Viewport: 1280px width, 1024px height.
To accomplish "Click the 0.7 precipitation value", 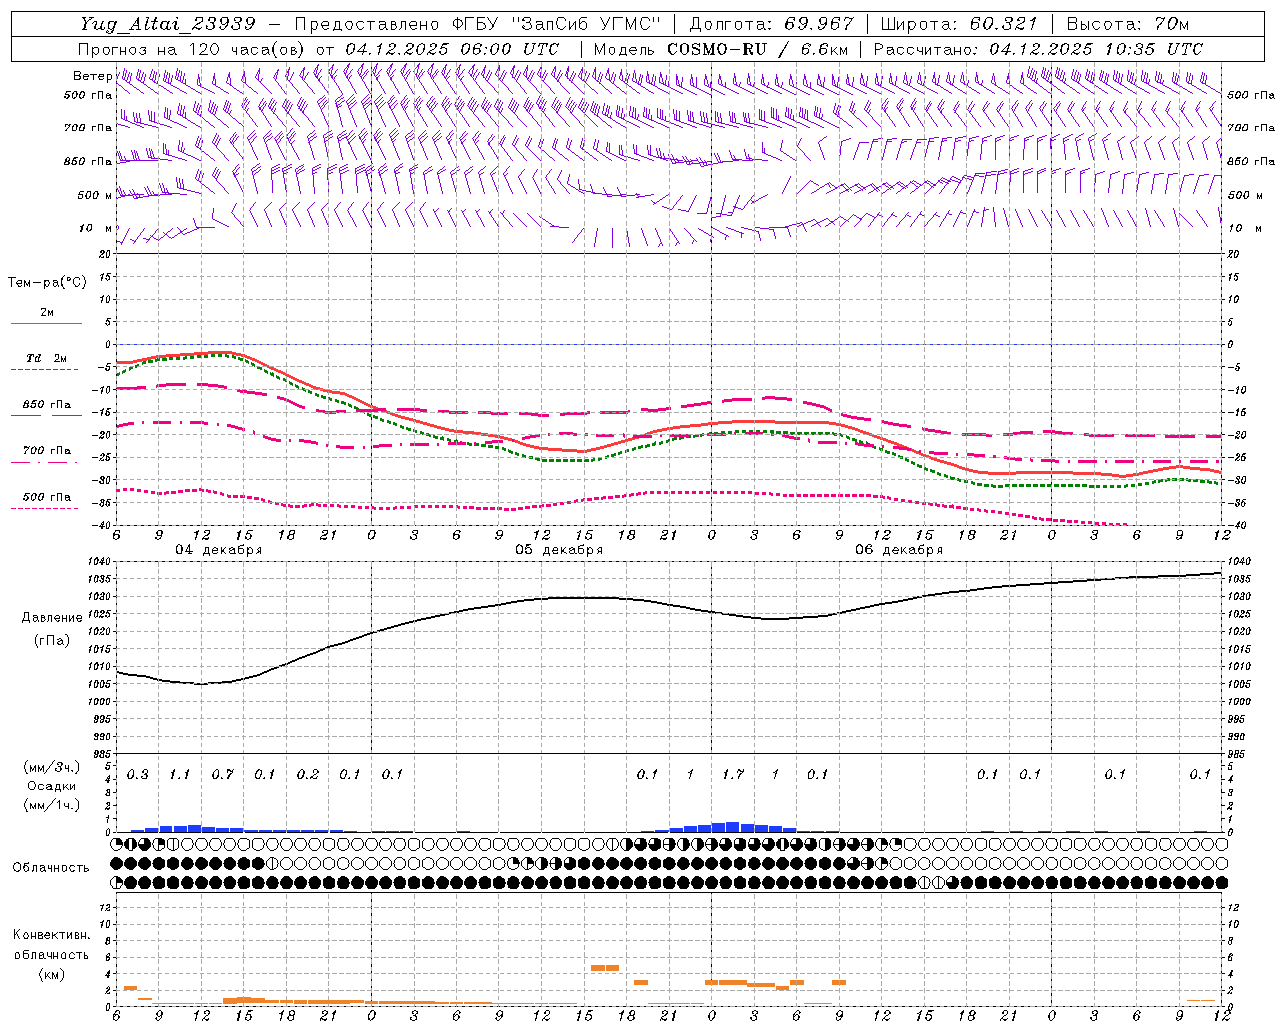I will 222,775.
